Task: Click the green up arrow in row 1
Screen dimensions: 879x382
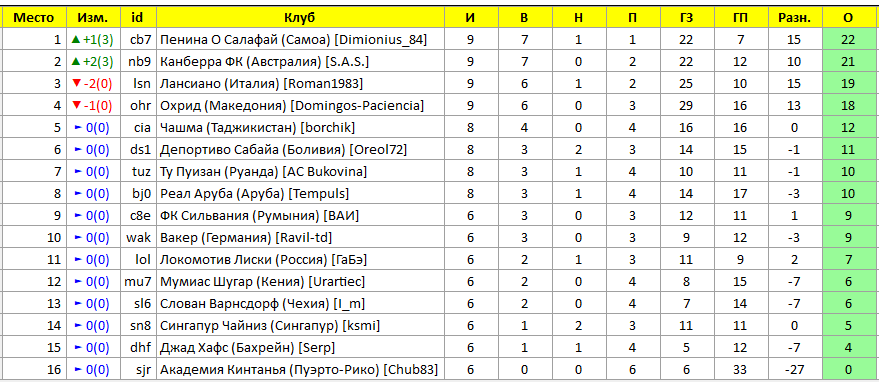Action: (x=76, y=40)
